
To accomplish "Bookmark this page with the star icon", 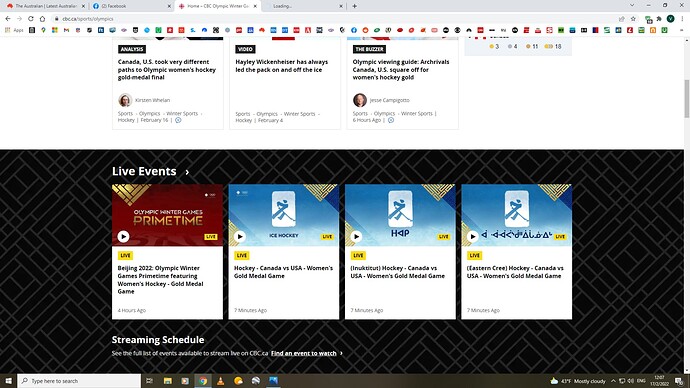I will pyautogui.click(x=633, y=18).
